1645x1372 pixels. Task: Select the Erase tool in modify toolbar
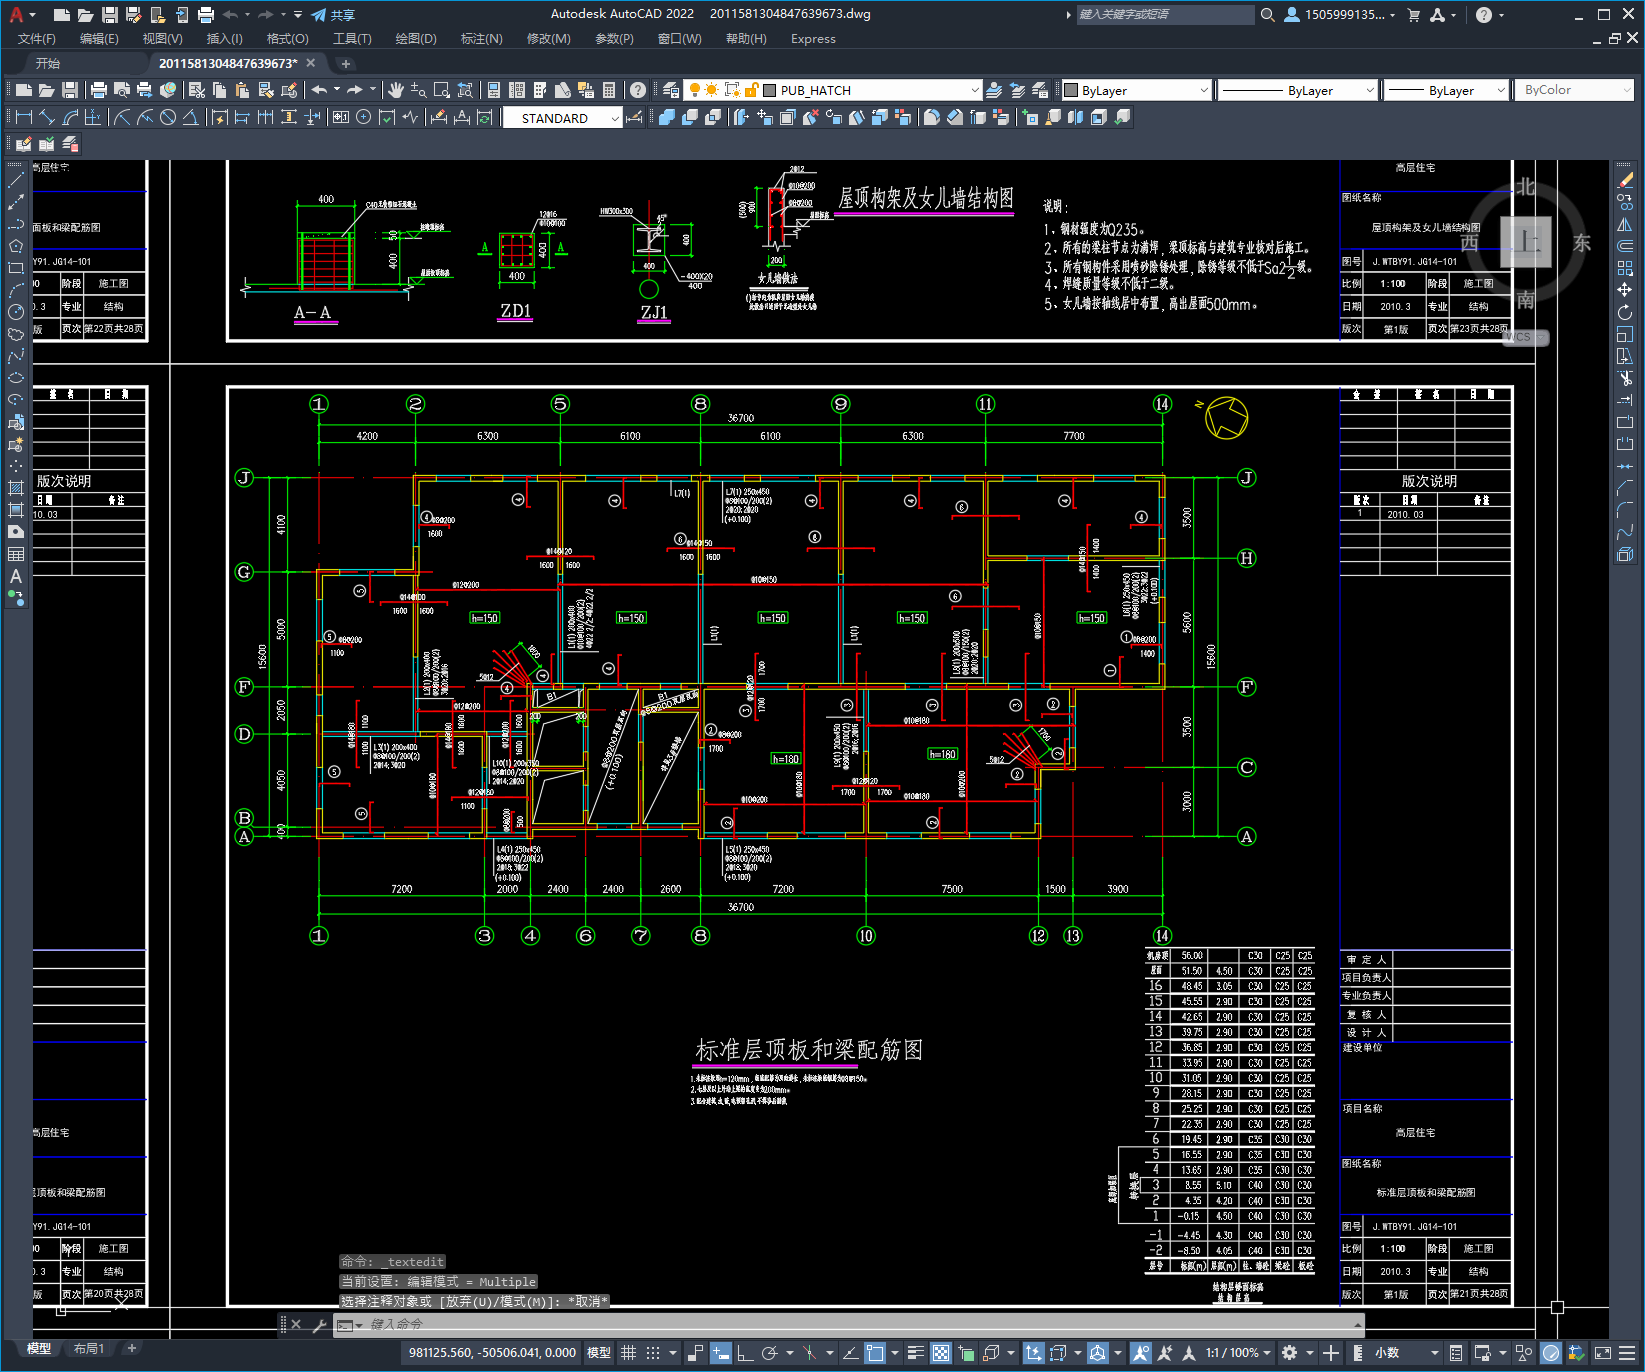pyautogui.click(x=1625, y=180)
